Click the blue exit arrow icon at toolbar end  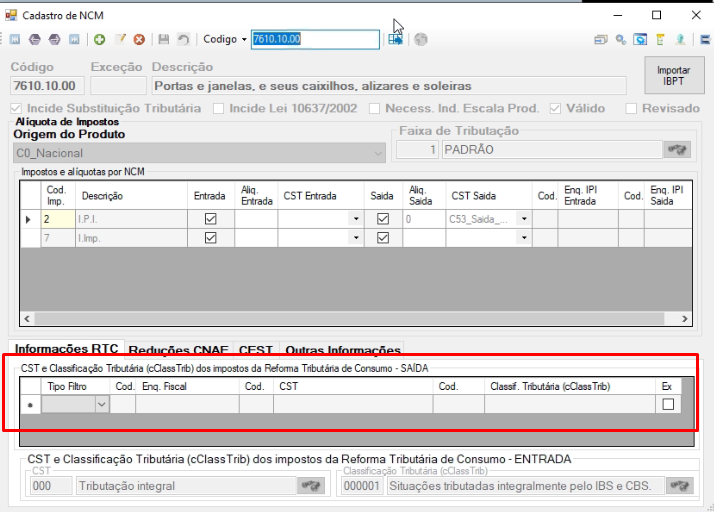coord(705,40)
